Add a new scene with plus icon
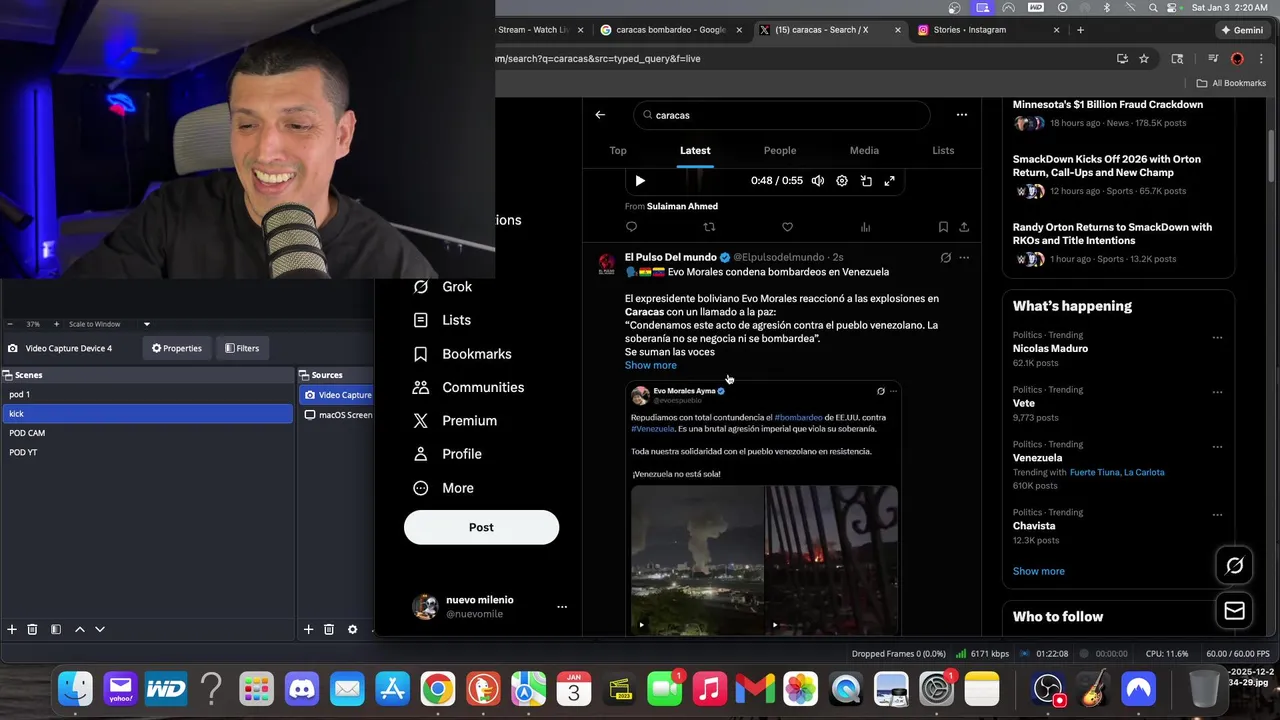The height and width of the screenshot is (720, 1280). [x=12, y=629]
